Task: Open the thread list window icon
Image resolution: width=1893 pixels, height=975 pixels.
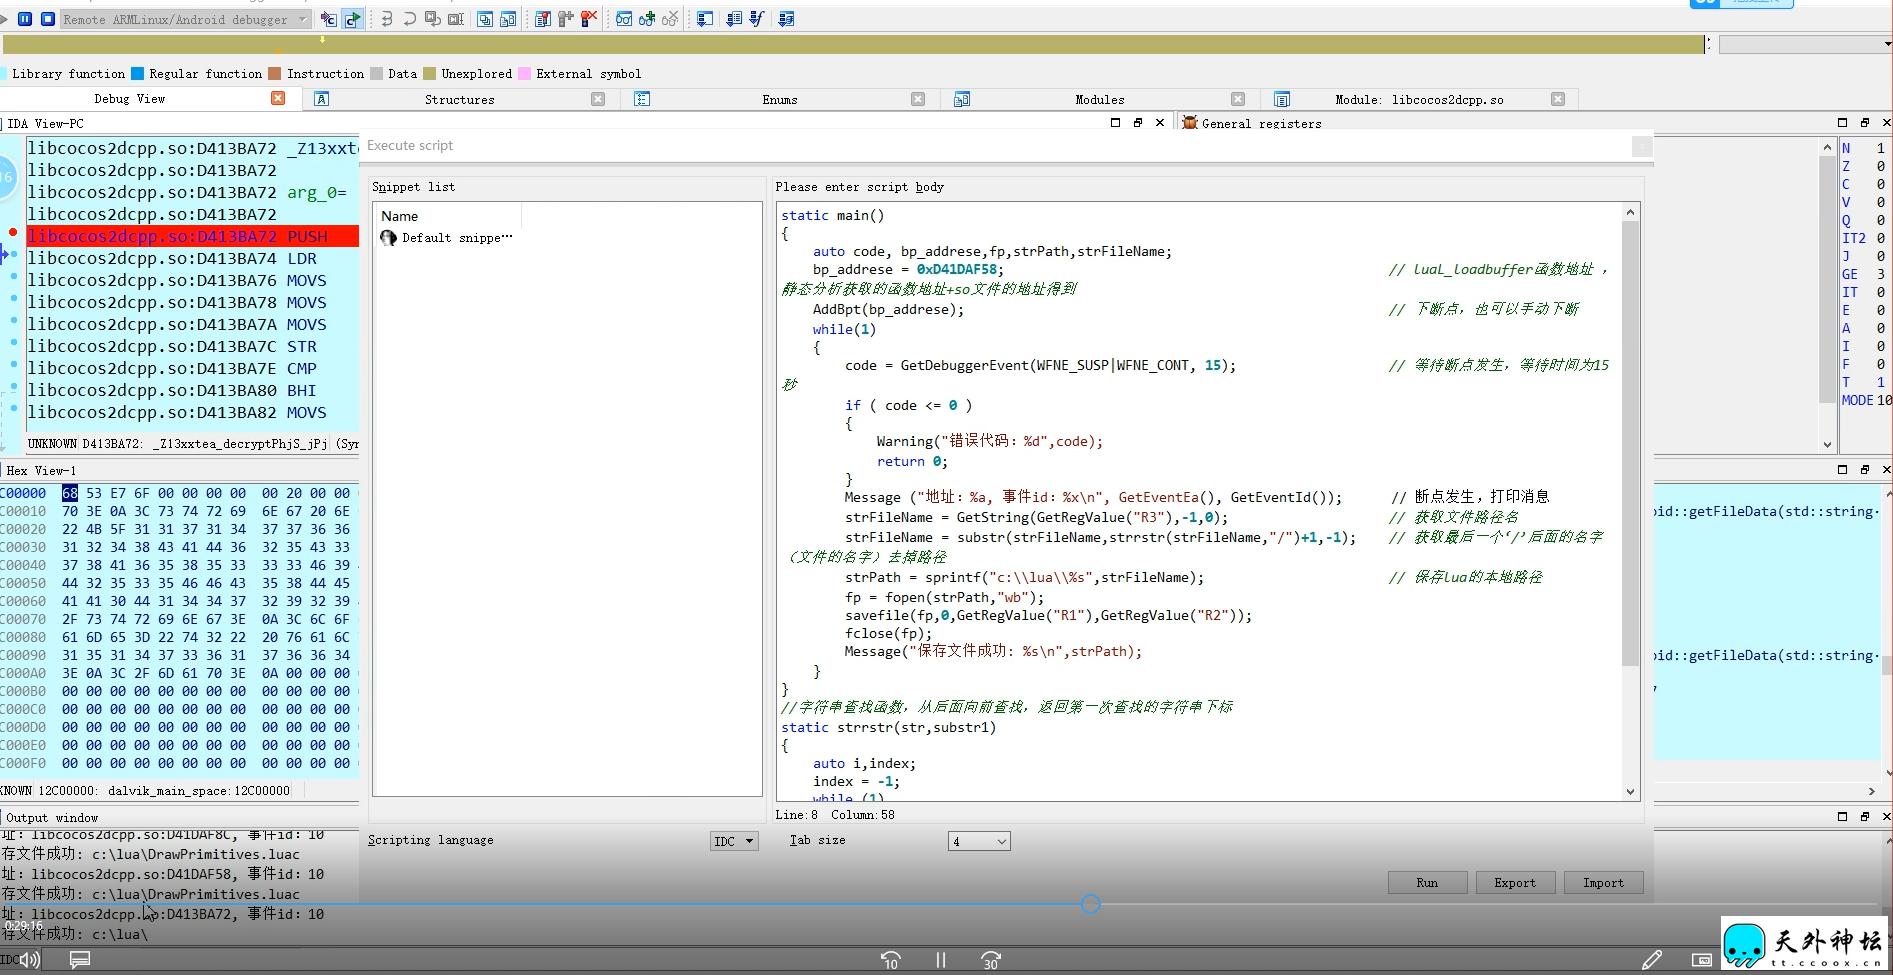Action: 485,19
